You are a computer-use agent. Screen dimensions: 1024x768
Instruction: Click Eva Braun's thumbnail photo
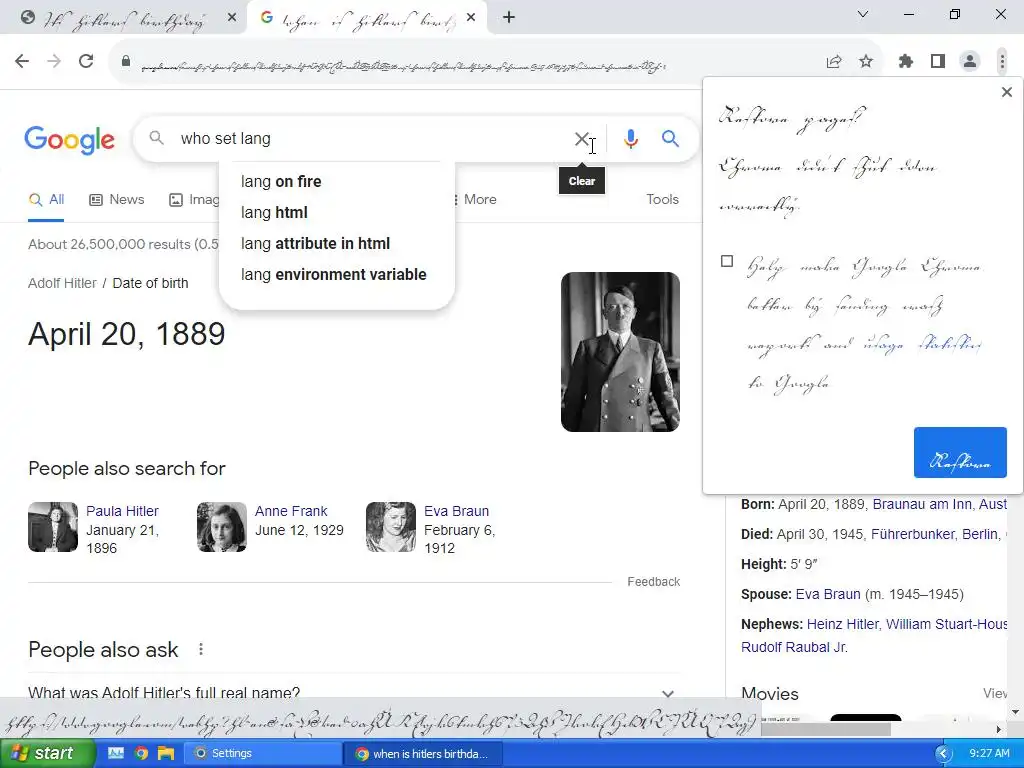391,527
